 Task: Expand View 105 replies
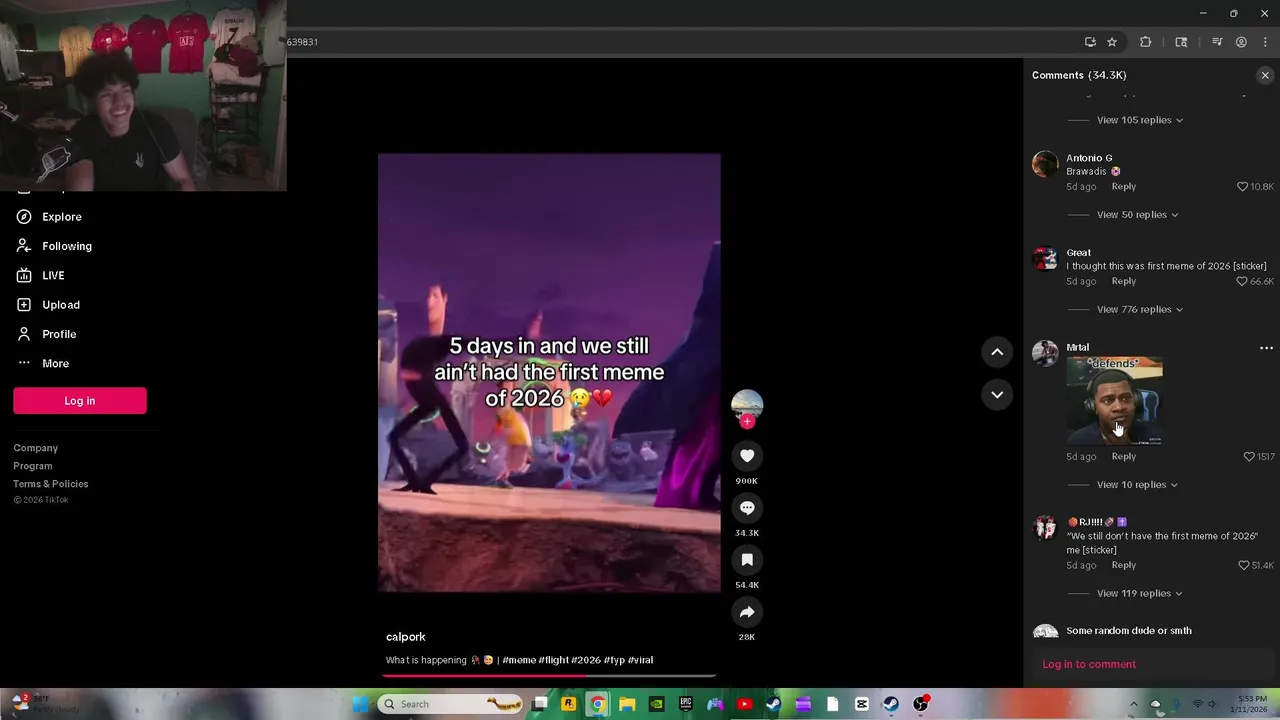tap(1139, 120)
